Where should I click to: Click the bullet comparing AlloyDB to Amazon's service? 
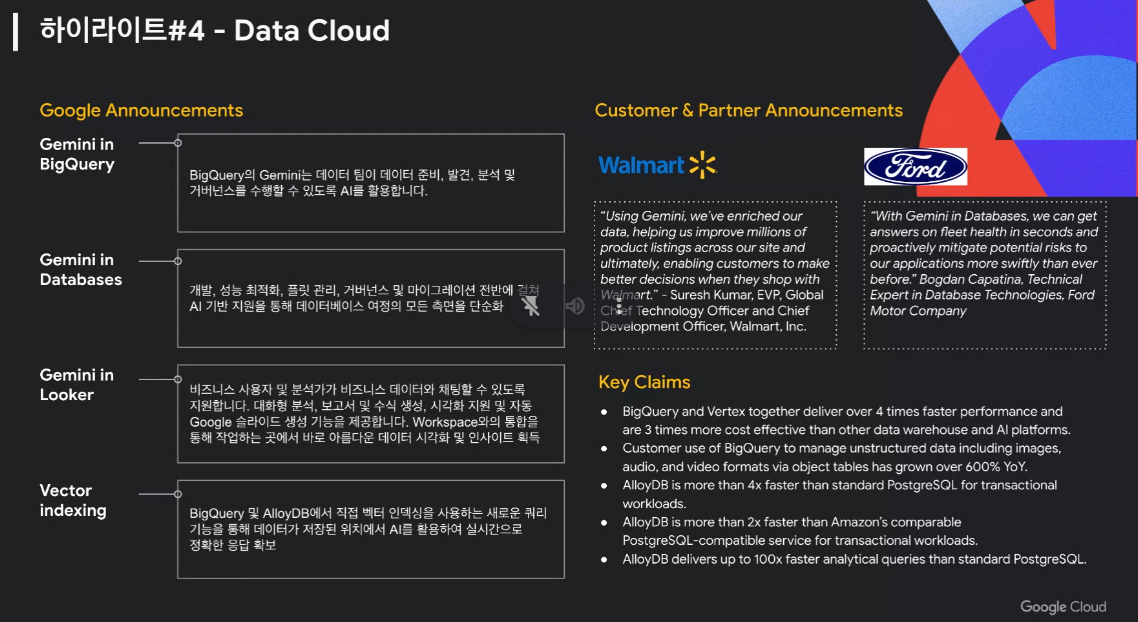[x=800, y=531]
